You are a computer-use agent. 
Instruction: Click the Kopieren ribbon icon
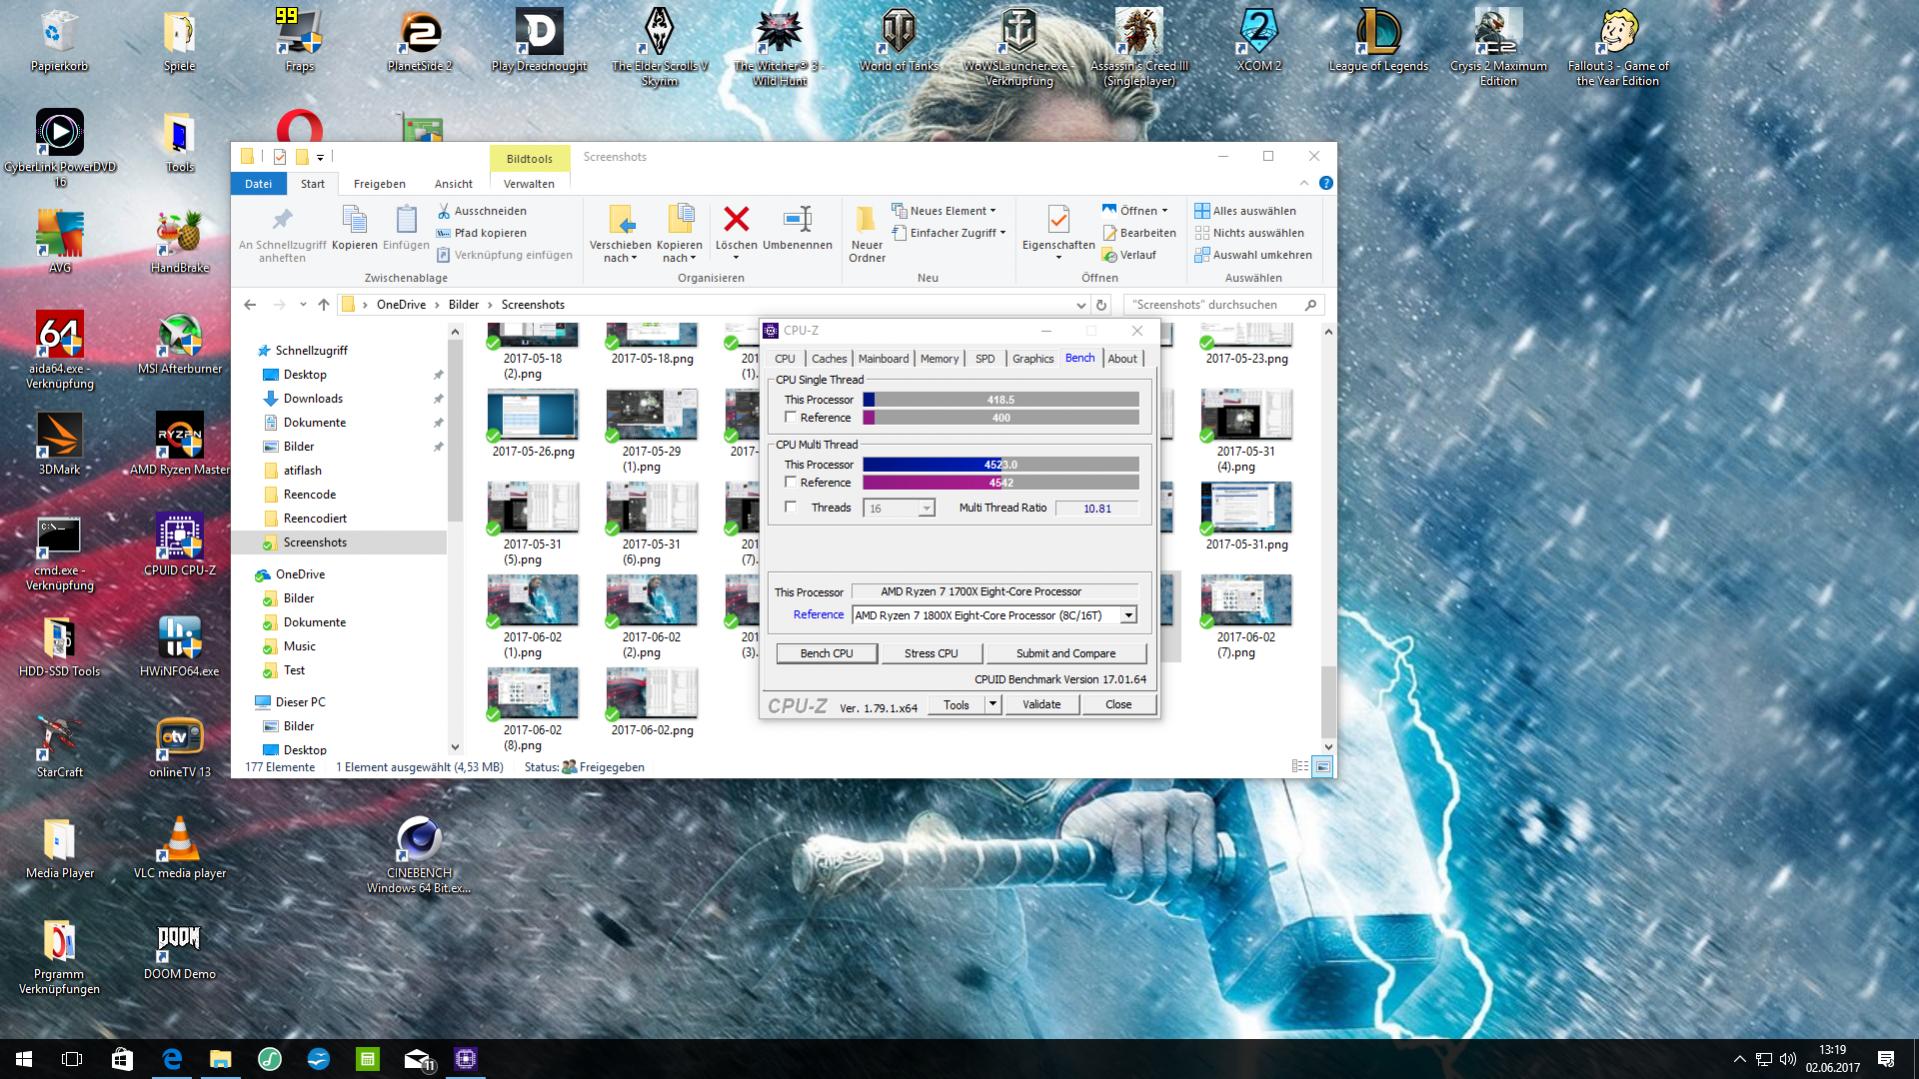pyautogui.click(x=354, y=228)
